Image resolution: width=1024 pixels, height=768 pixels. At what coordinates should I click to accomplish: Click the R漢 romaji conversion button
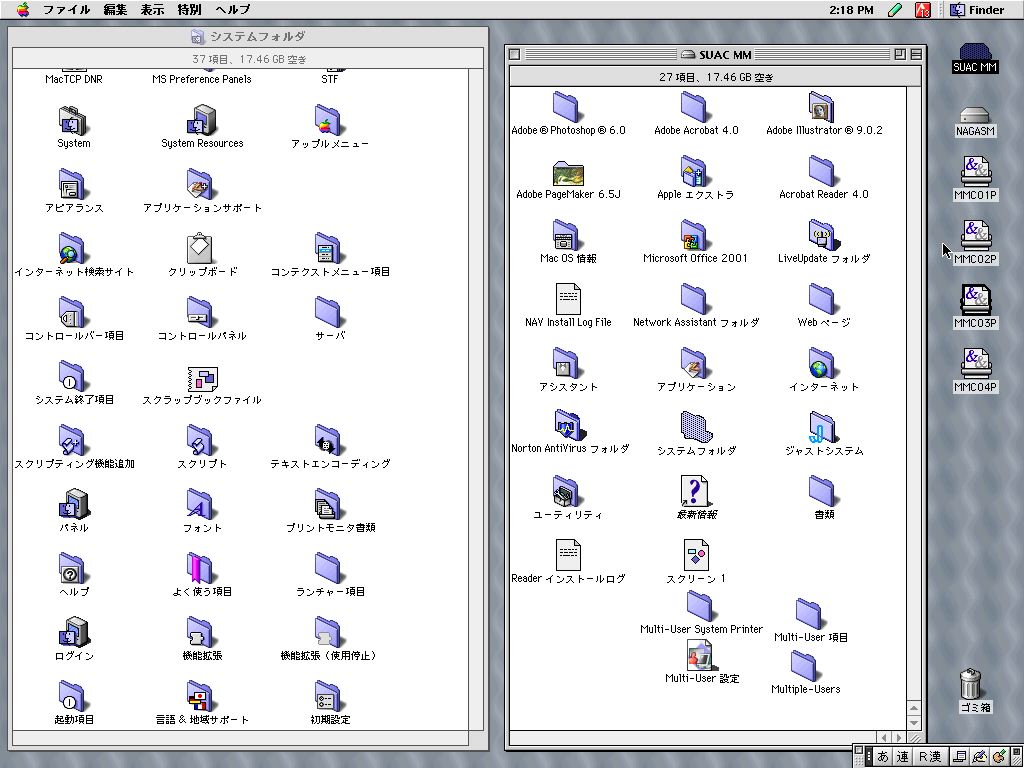(x=929, y=757)
